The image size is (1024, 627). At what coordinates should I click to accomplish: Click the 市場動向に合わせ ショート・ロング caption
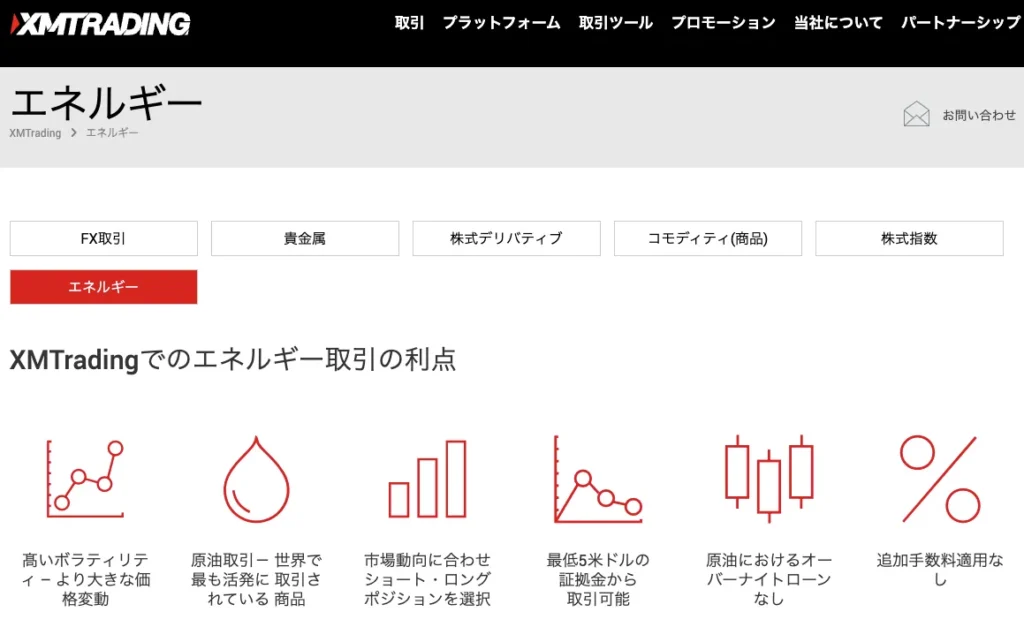(x=427, y=579)
